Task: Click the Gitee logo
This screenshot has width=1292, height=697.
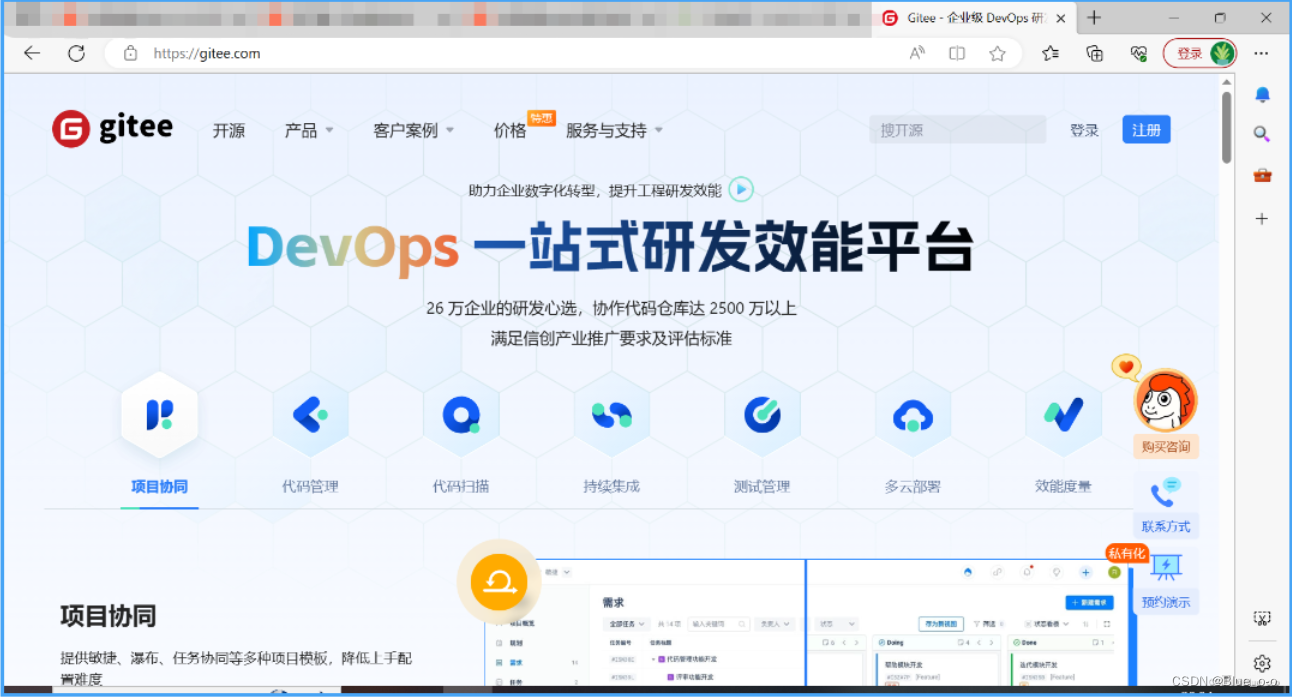Action: (x=110, y=128)
